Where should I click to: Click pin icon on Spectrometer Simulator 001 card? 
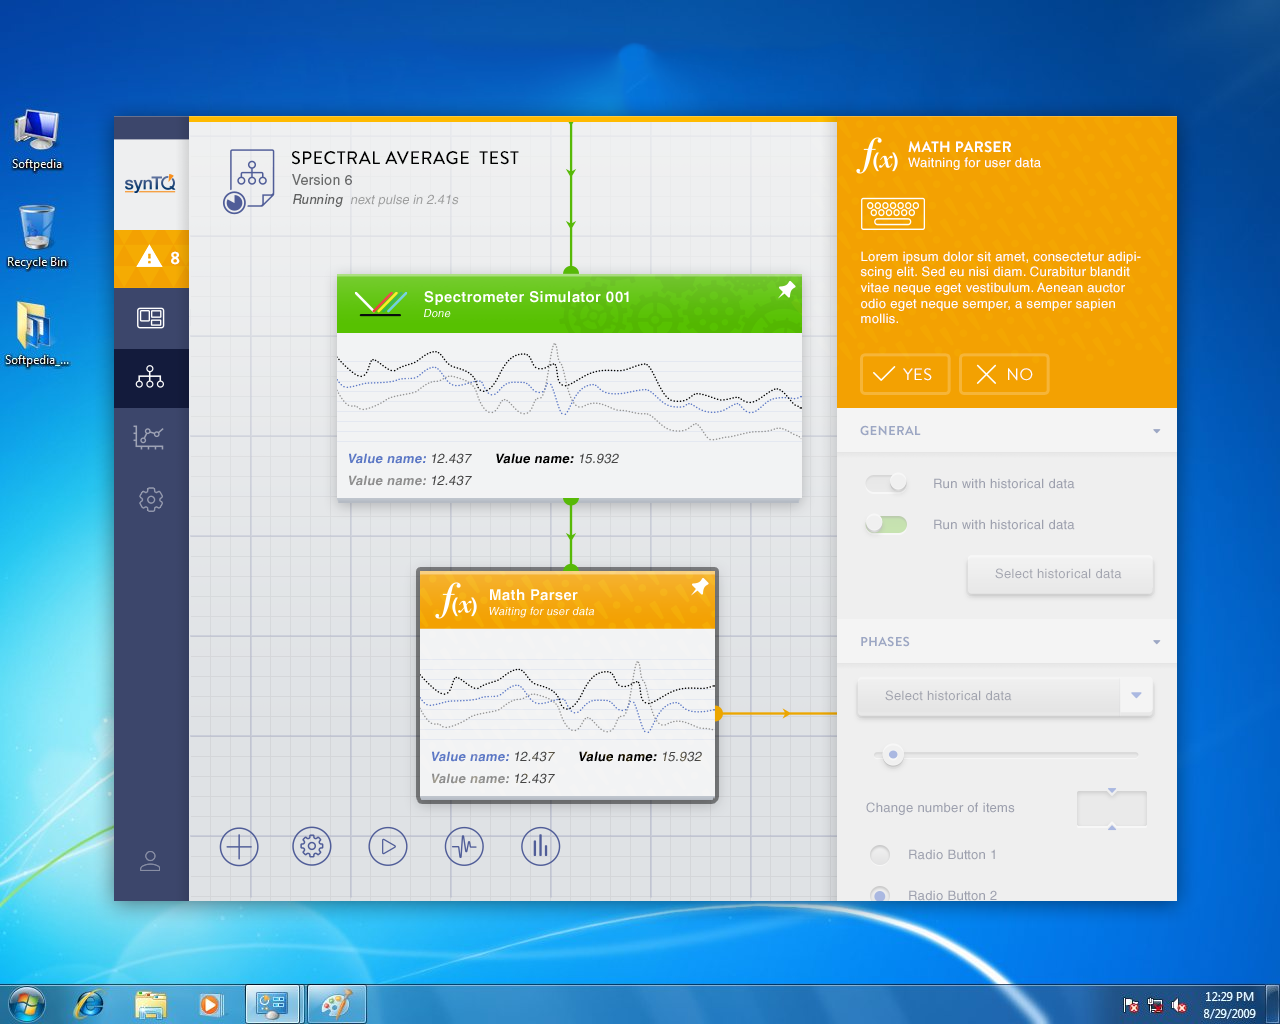(787, 289)
